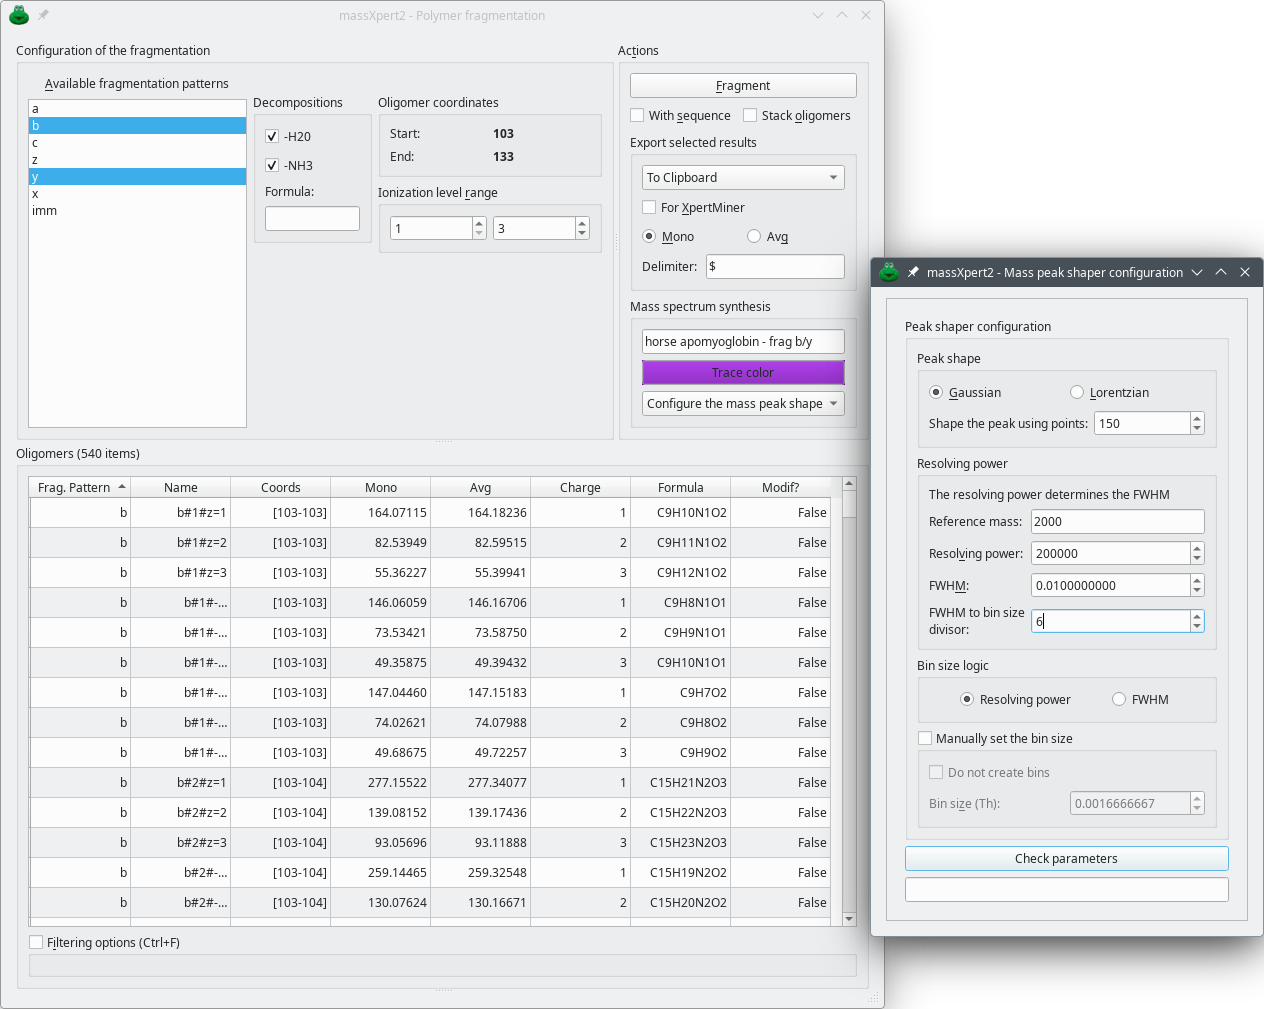Click the Reference mass input field

coord(1117,522)
